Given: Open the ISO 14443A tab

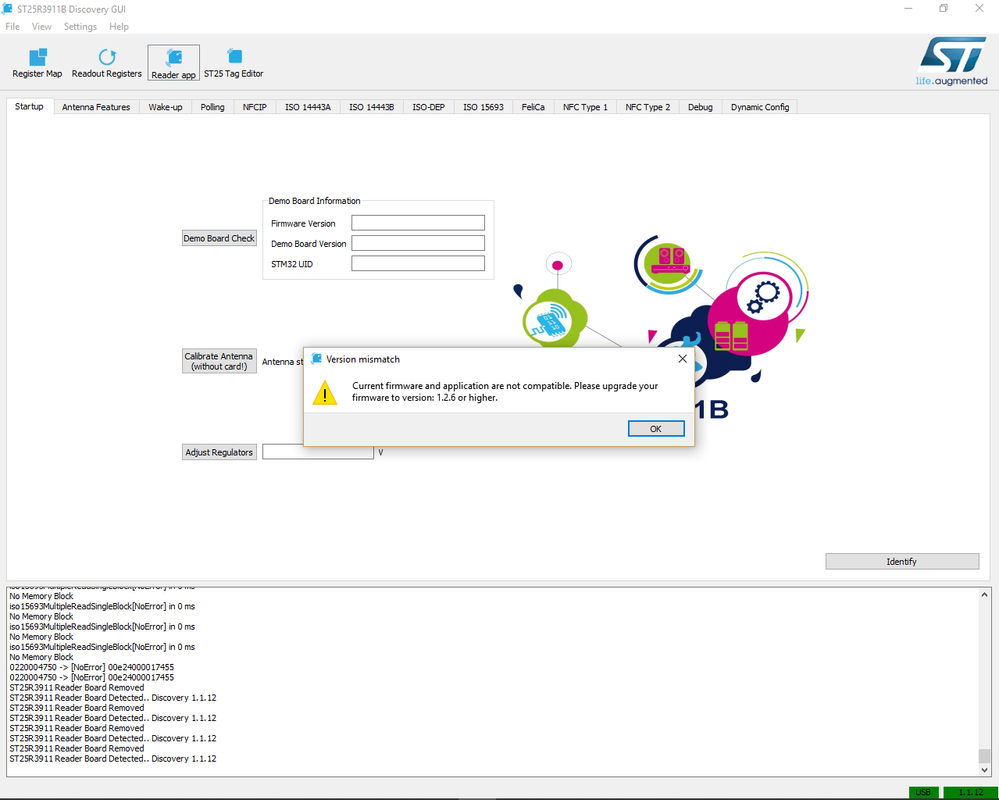Looking at the screenshot, I should [308, 107].
